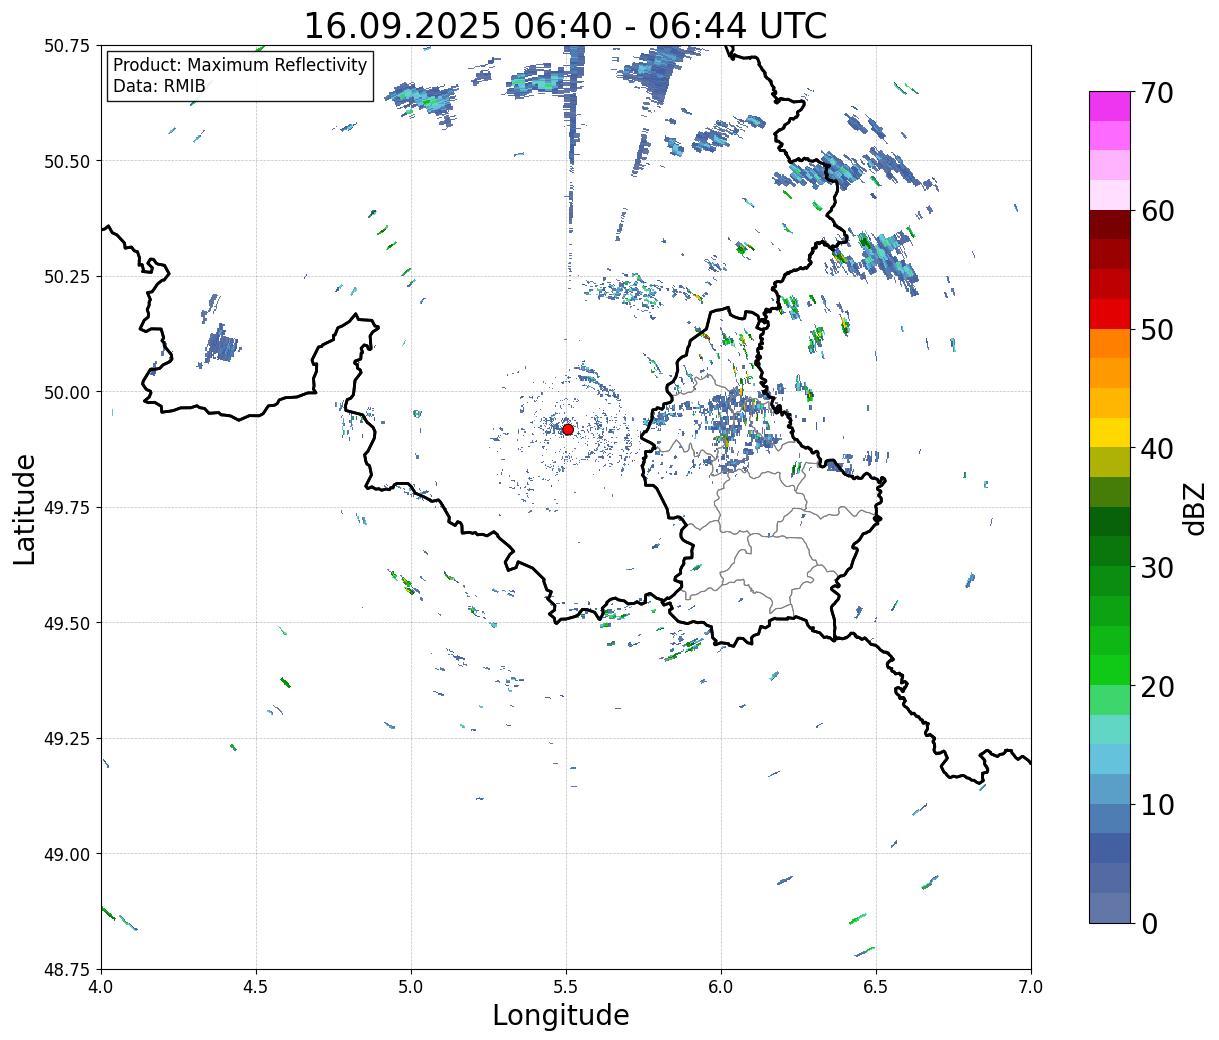Viewport: 1219px width, 1040px height.
Task: Click the 'Product: Maximum Reflectivity' legend text
Action: pyautogui.click(x=240, y=65)
